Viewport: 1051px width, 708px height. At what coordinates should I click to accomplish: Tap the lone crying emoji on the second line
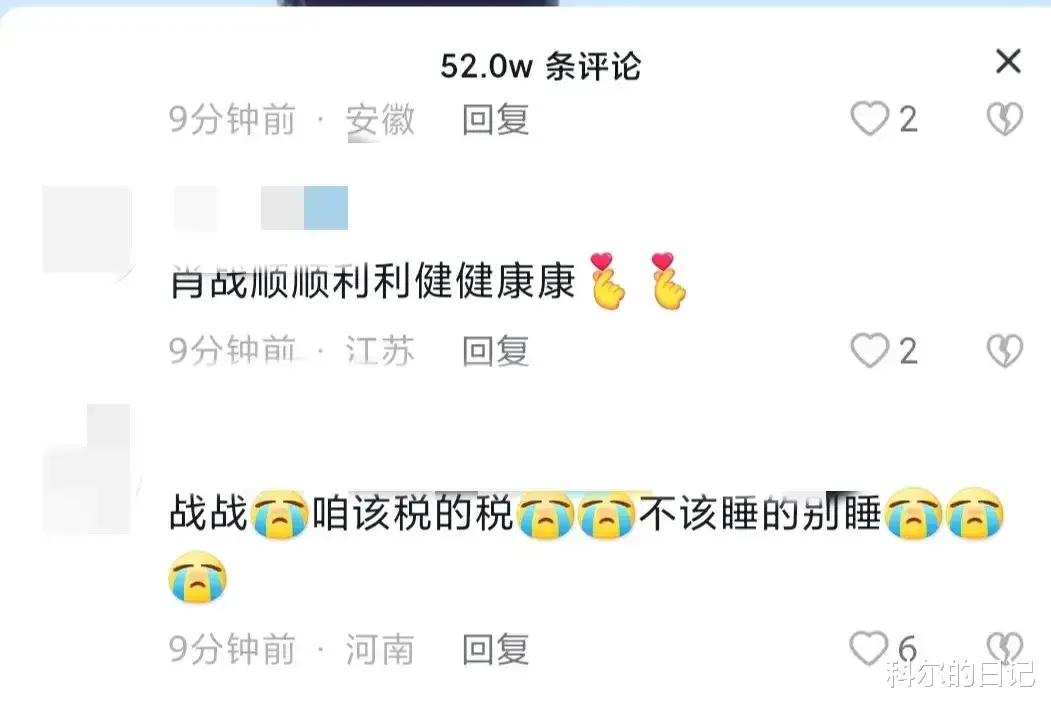pyautogui.click(x=198, y=577)
